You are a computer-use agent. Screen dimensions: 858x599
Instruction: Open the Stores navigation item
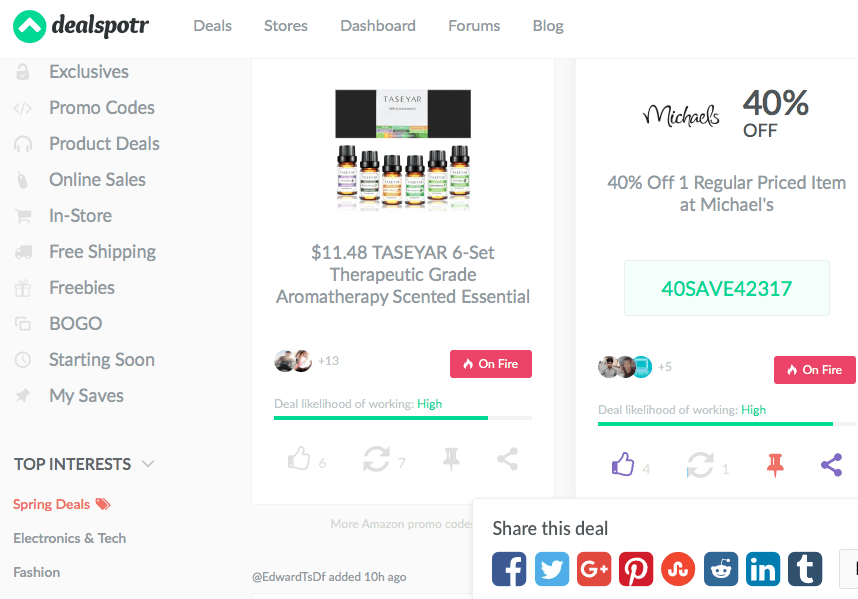tap(286, 26)
